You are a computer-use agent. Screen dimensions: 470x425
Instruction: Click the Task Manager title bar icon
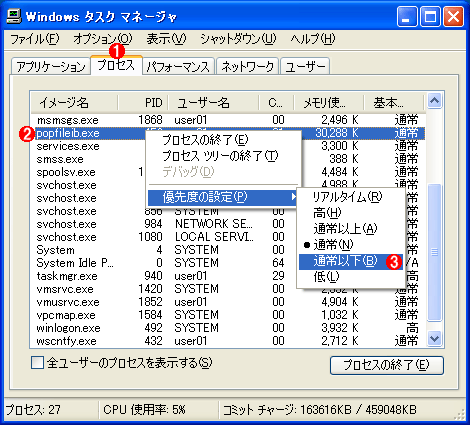tap(14, 16)
